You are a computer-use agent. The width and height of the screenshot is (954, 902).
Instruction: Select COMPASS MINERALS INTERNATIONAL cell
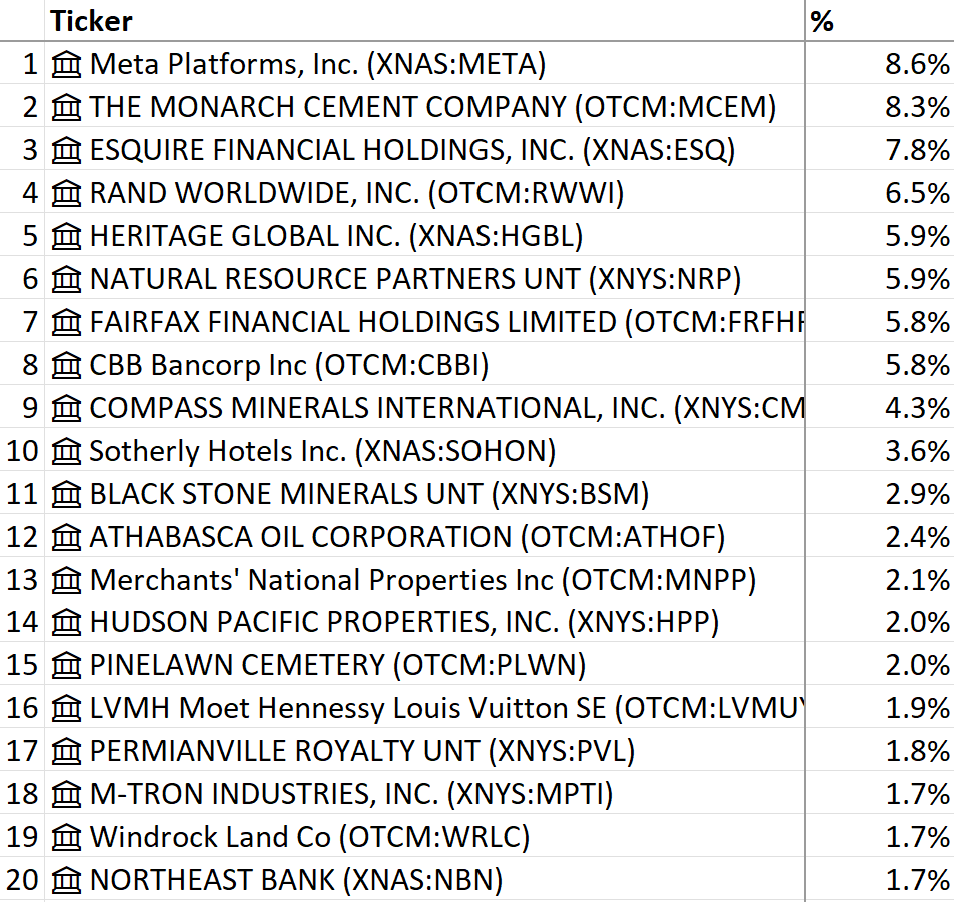pos(425,408)
